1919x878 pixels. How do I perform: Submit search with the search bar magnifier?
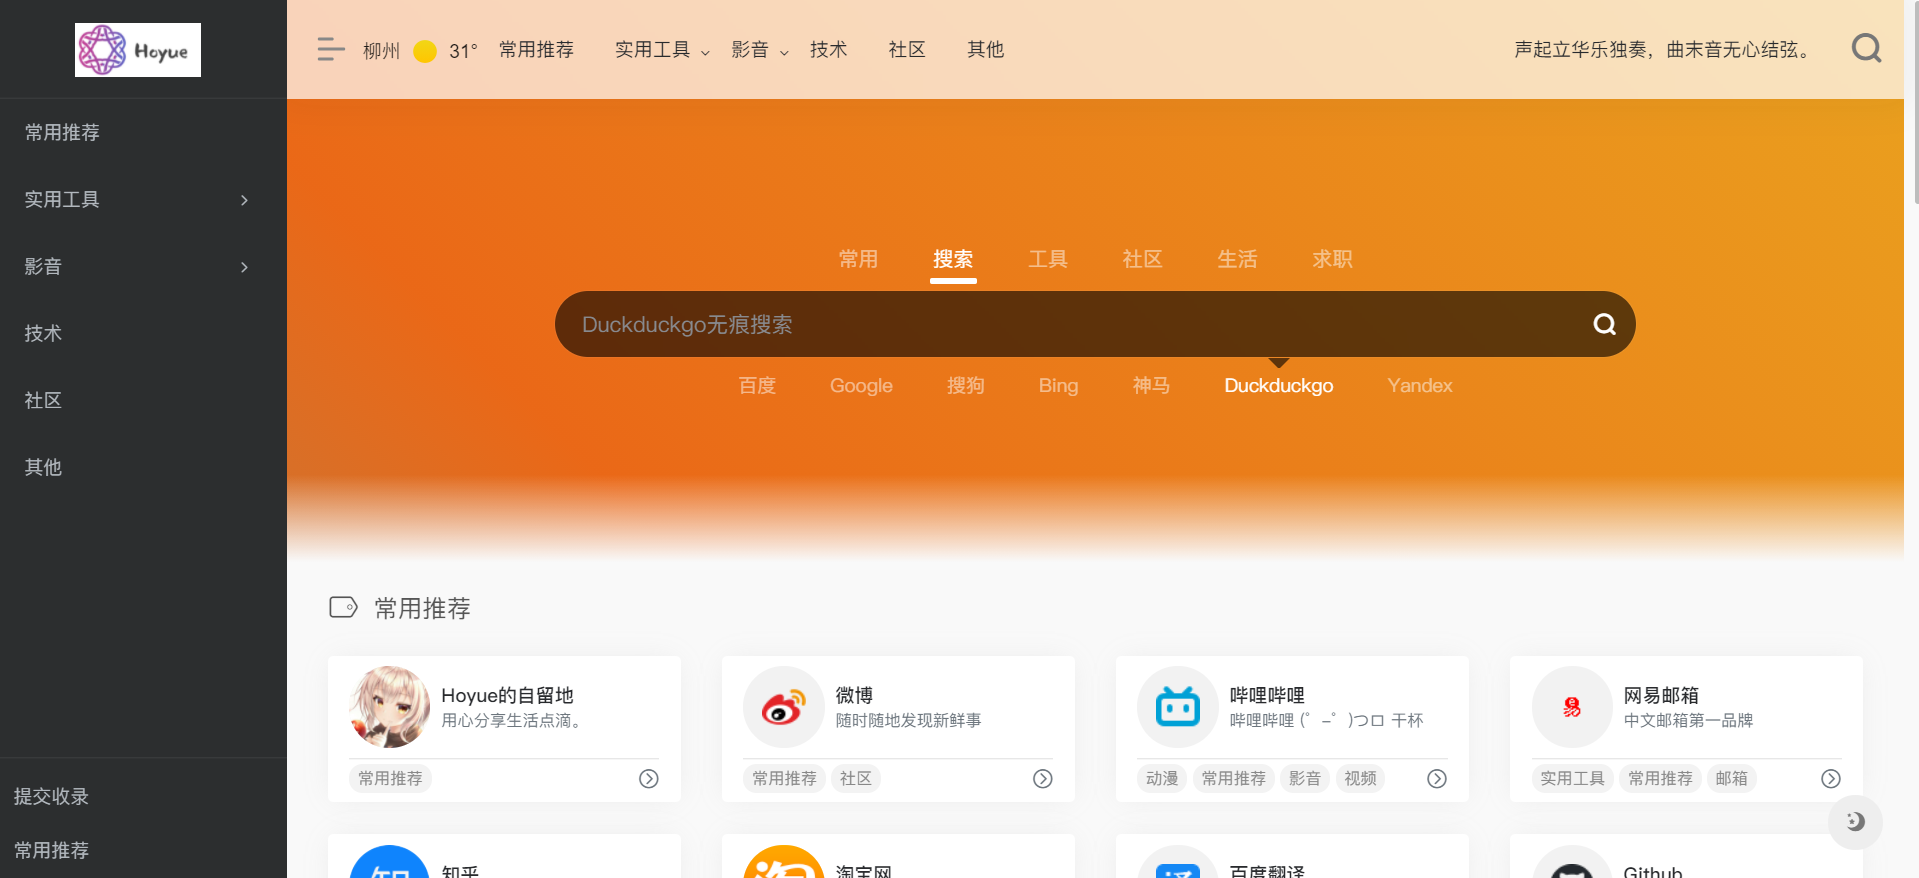pyautogui.click(x=1604, y=324)
